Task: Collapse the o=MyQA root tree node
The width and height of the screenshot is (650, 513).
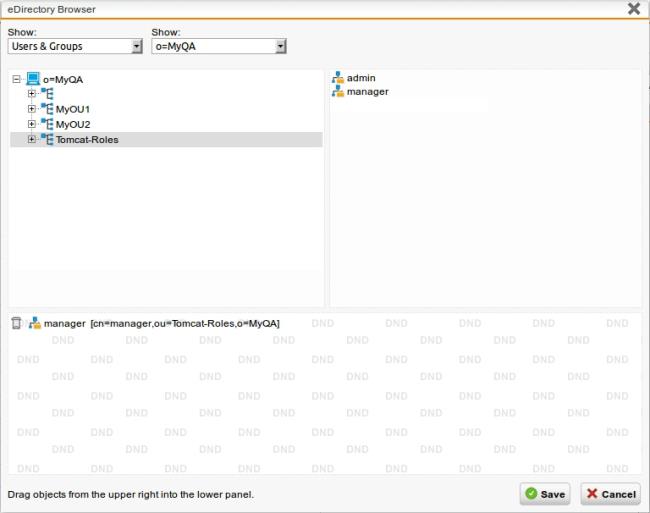Action: pyautogui.click(x=16, y=78)
